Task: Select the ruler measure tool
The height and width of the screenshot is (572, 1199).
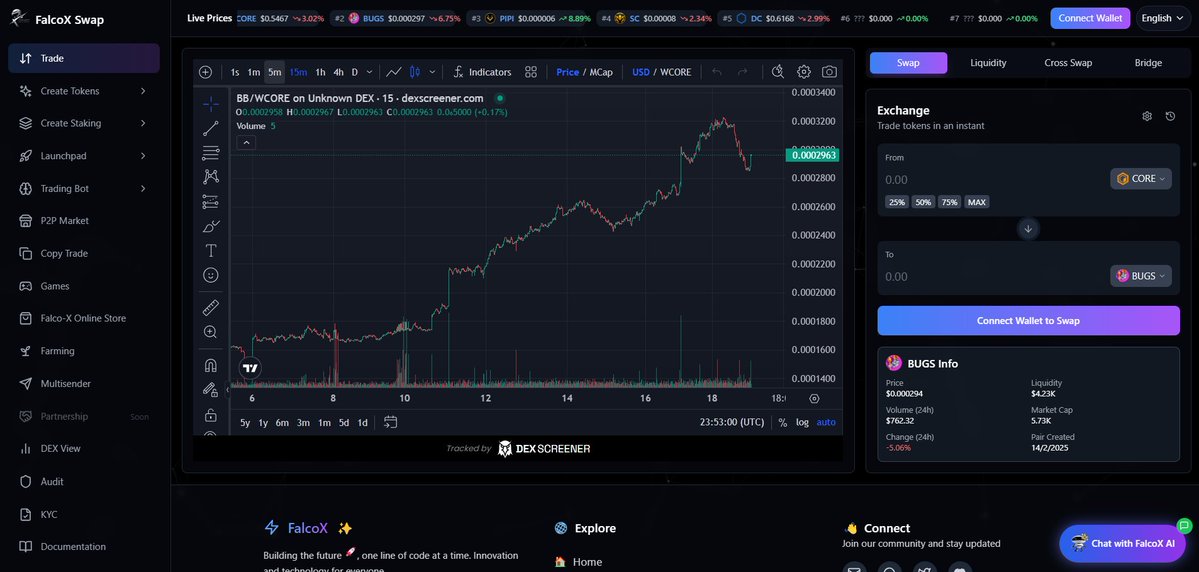Action: click(x=210, y=308)
